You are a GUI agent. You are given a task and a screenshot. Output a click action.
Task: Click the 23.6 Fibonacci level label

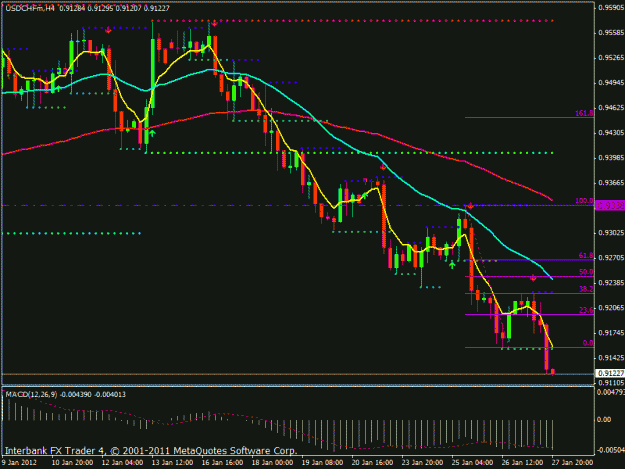586,310
